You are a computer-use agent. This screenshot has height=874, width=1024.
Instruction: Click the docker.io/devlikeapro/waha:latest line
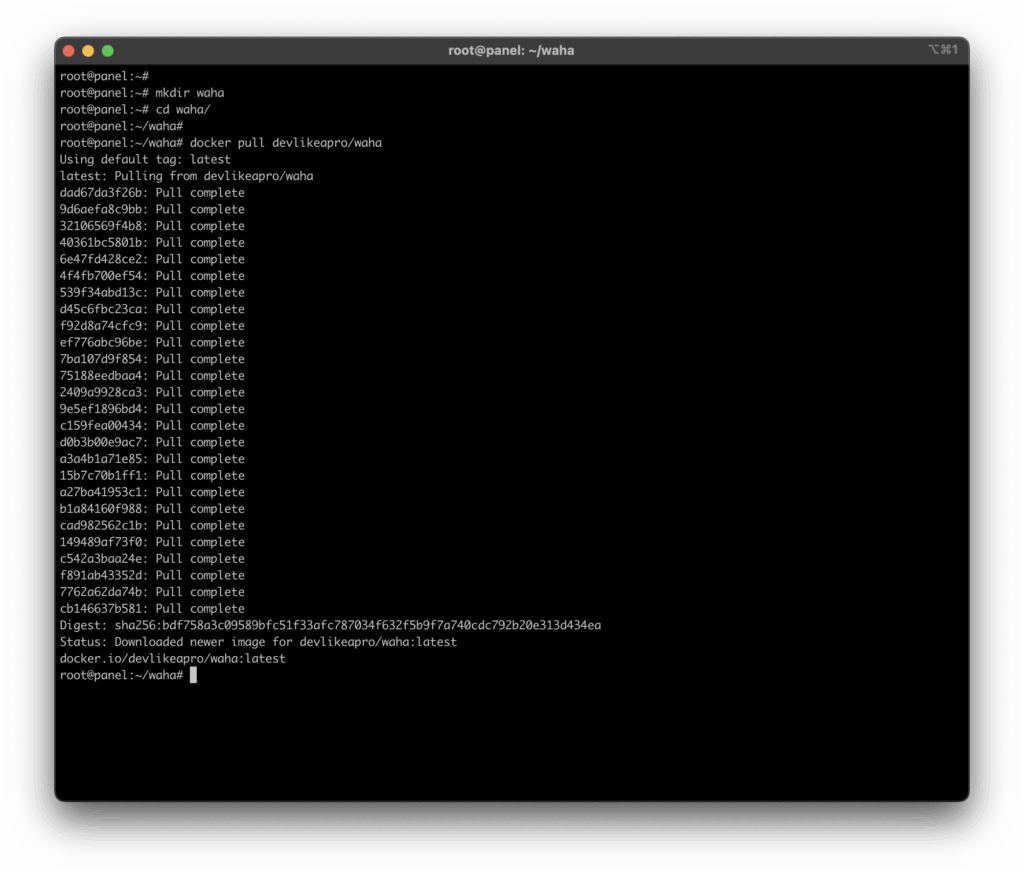pos(172,659)
